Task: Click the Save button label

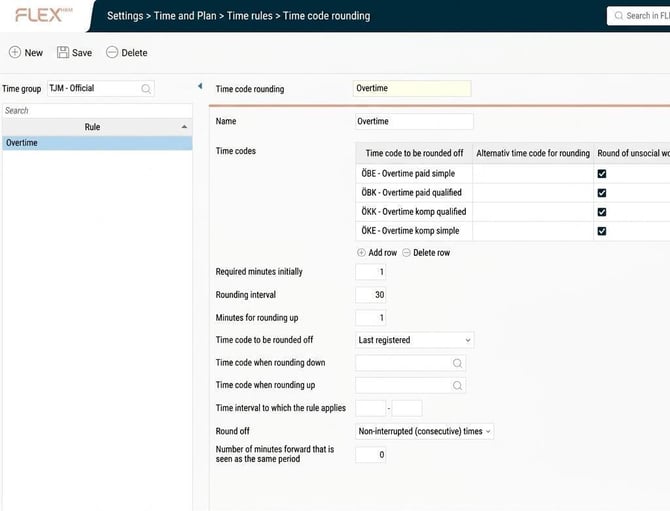Action: point(82,53)
